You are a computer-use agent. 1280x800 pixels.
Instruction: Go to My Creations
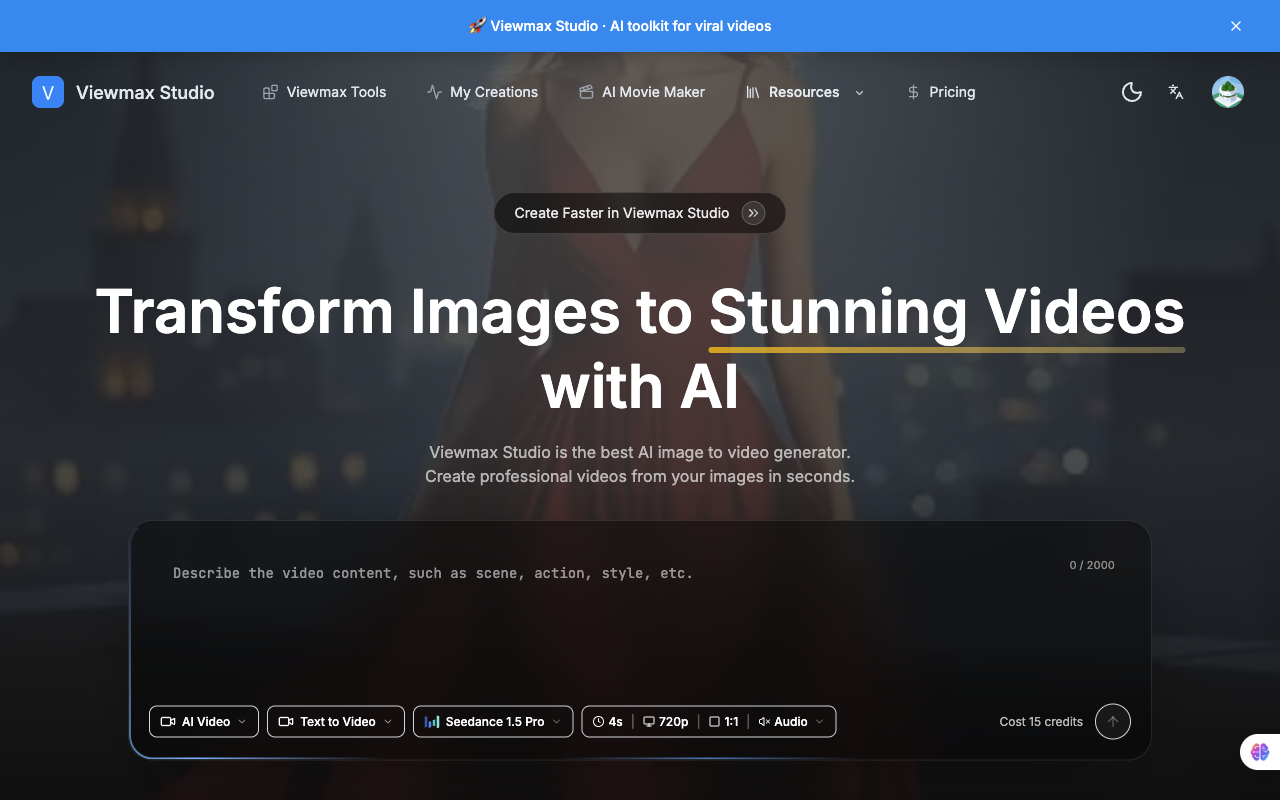pyautogui.click(x=482, y=92)
